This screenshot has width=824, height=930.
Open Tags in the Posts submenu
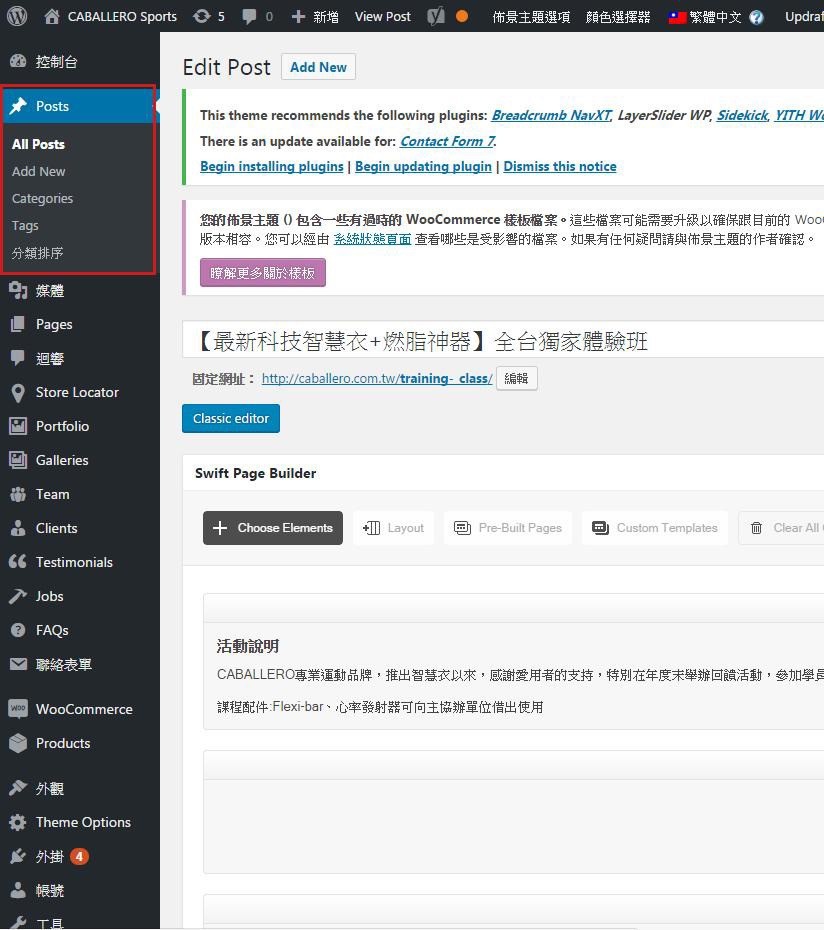(x=25, y=226)
